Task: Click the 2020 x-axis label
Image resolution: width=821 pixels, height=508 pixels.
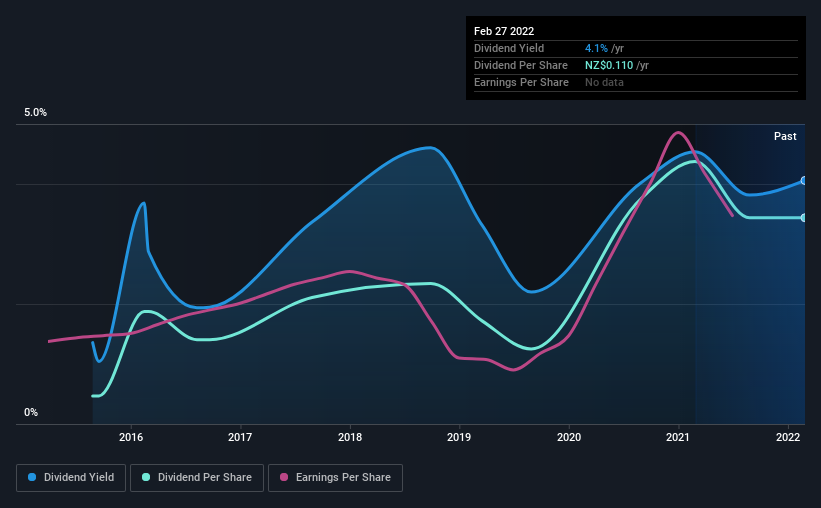Action: point(569,437)
